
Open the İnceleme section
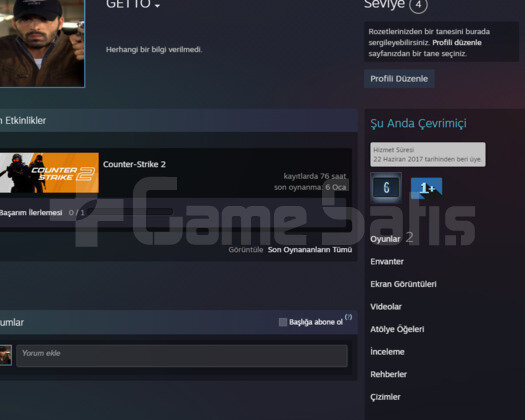387,352
